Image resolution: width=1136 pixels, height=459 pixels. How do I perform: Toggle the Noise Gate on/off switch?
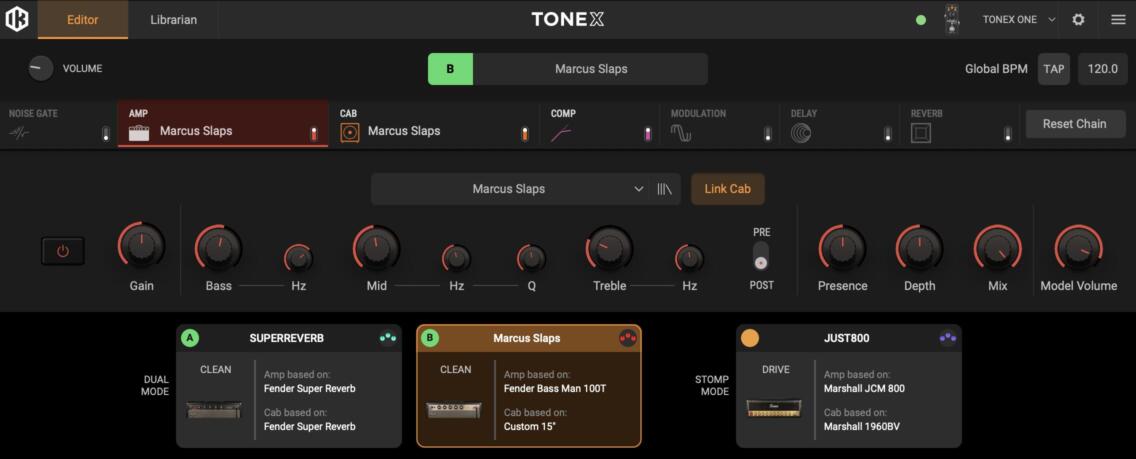coord(106,133)
